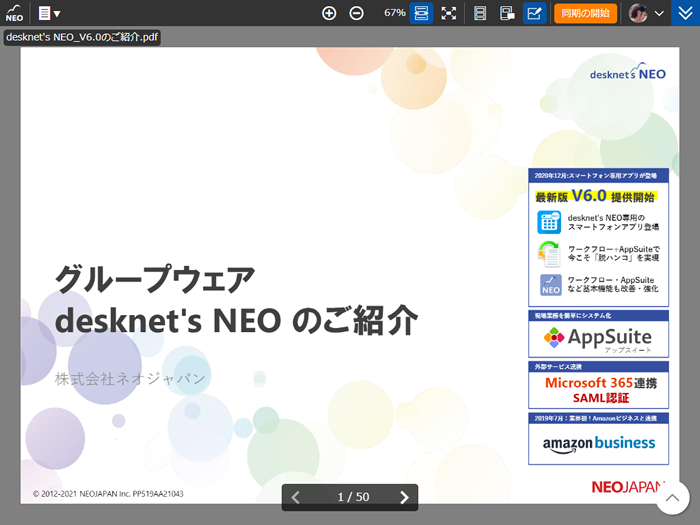This screenshot has width=700, height=525.
Task: Toggle fit-to-width view mode
Action: [421, 13]
